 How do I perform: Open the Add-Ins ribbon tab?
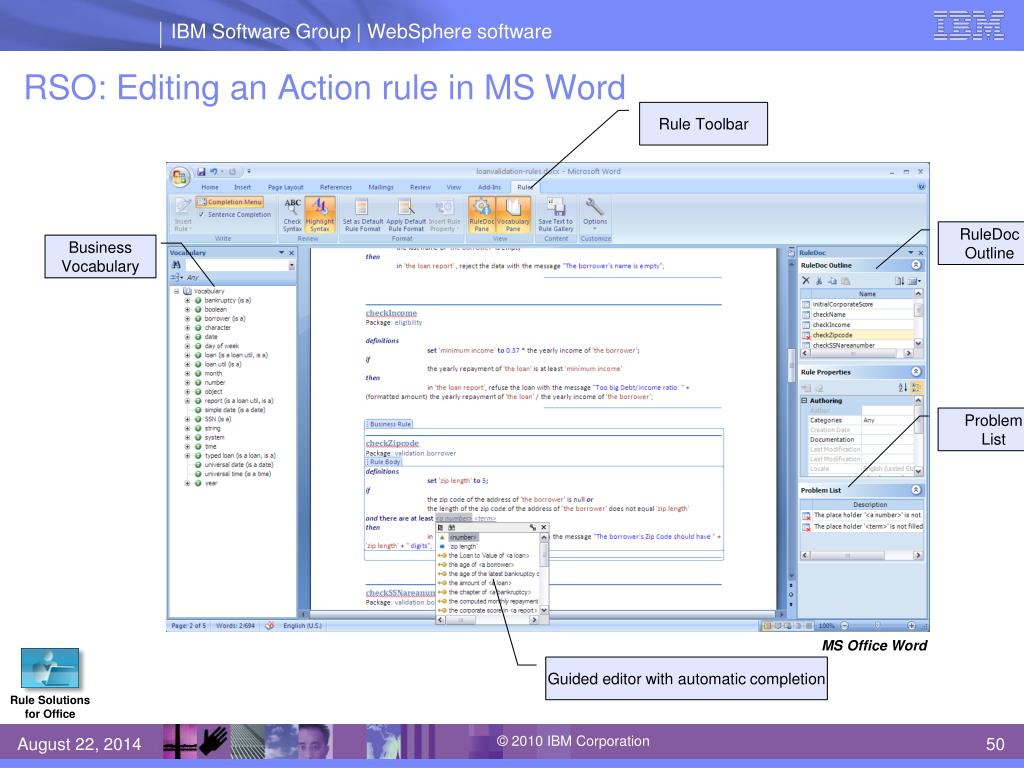pyautogui.click(x=489, y=187)
